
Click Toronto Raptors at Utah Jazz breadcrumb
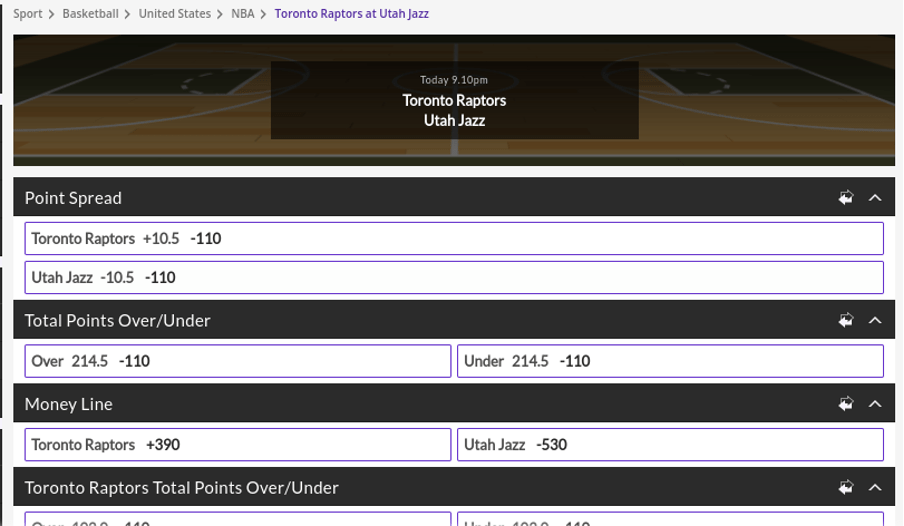(x=352, y=14)
